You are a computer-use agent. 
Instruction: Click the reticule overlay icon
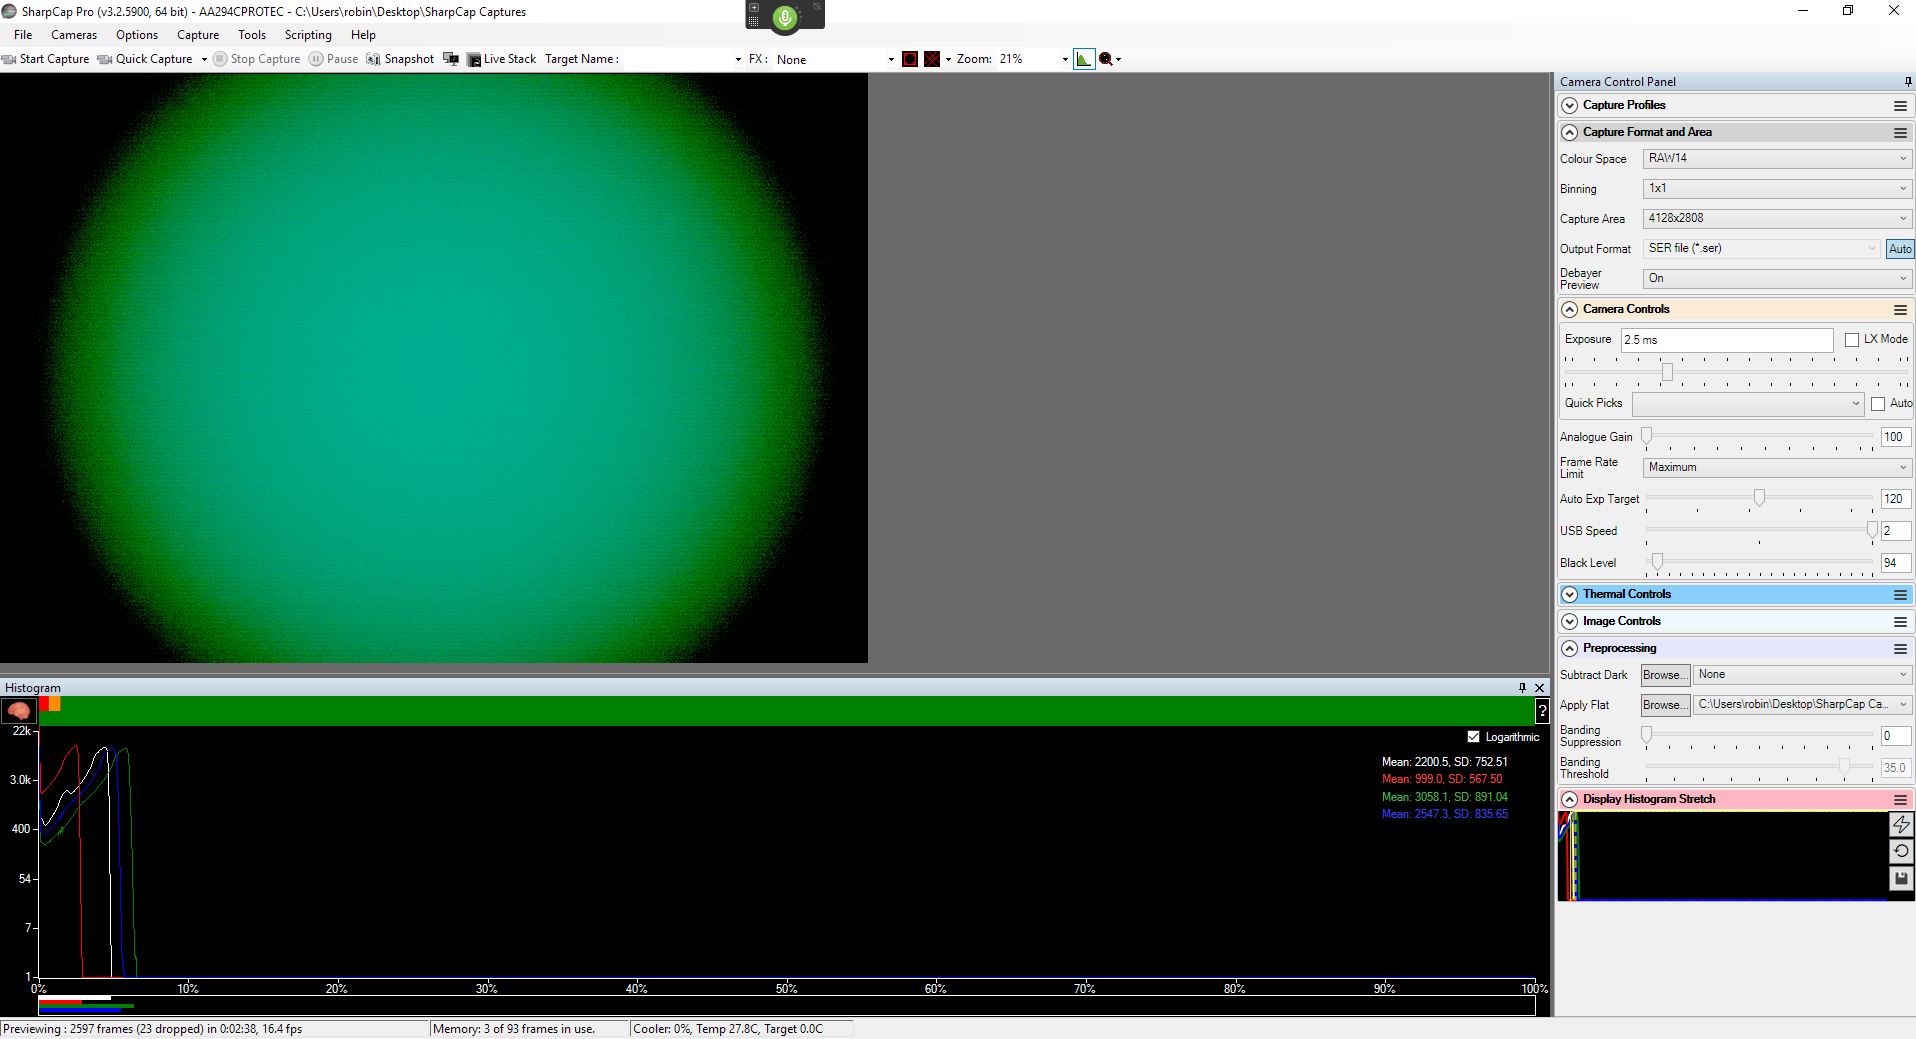pos(932,59)
